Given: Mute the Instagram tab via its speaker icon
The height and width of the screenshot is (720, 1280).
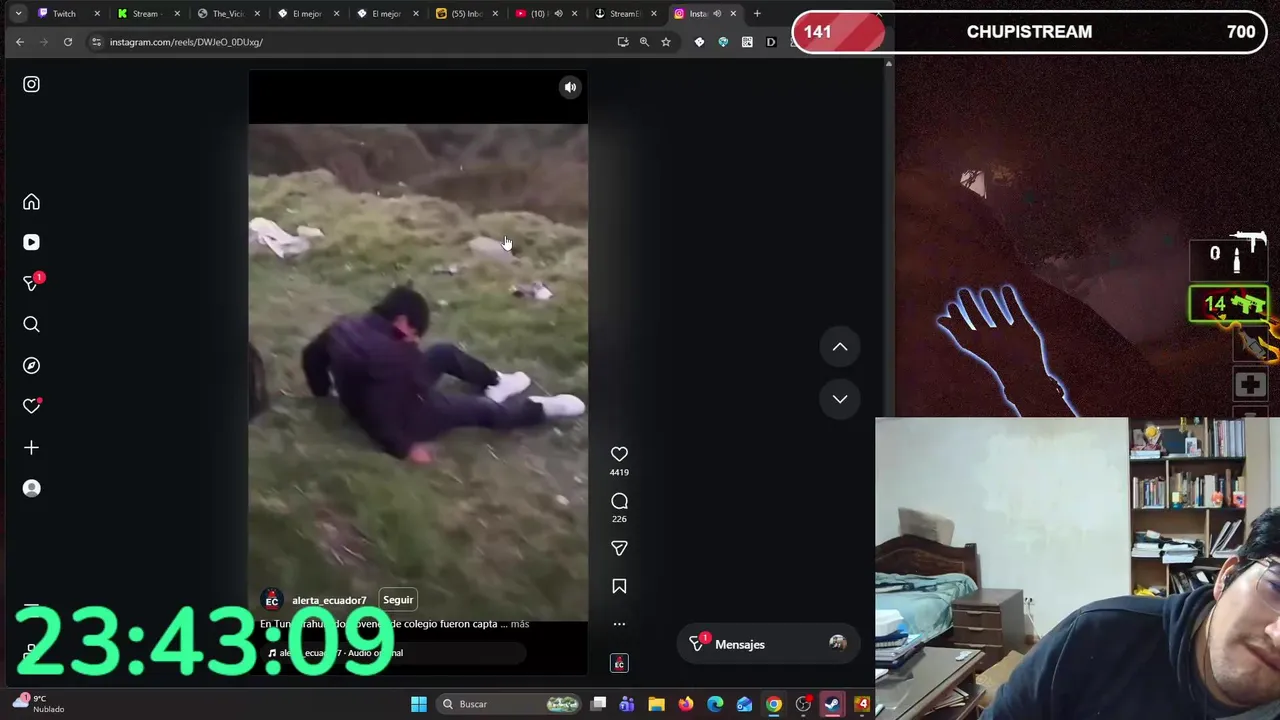Looking at the screenshot, I should (x=718, y=13).
